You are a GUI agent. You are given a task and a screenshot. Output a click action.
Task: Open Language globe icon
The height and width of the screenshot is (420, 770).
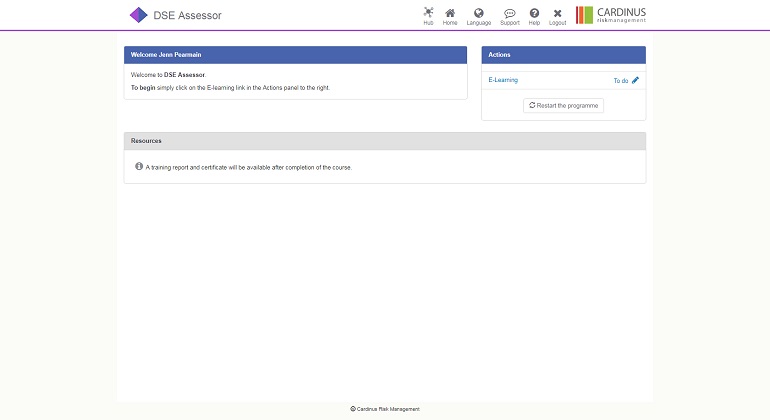point(478,13)
